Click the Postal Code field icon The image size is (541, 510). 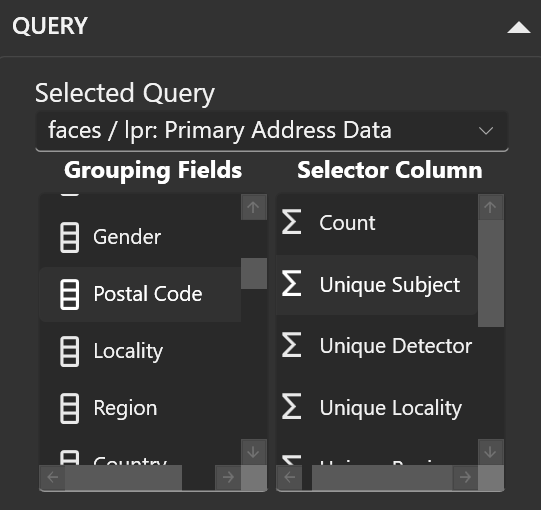coord(69,294)
